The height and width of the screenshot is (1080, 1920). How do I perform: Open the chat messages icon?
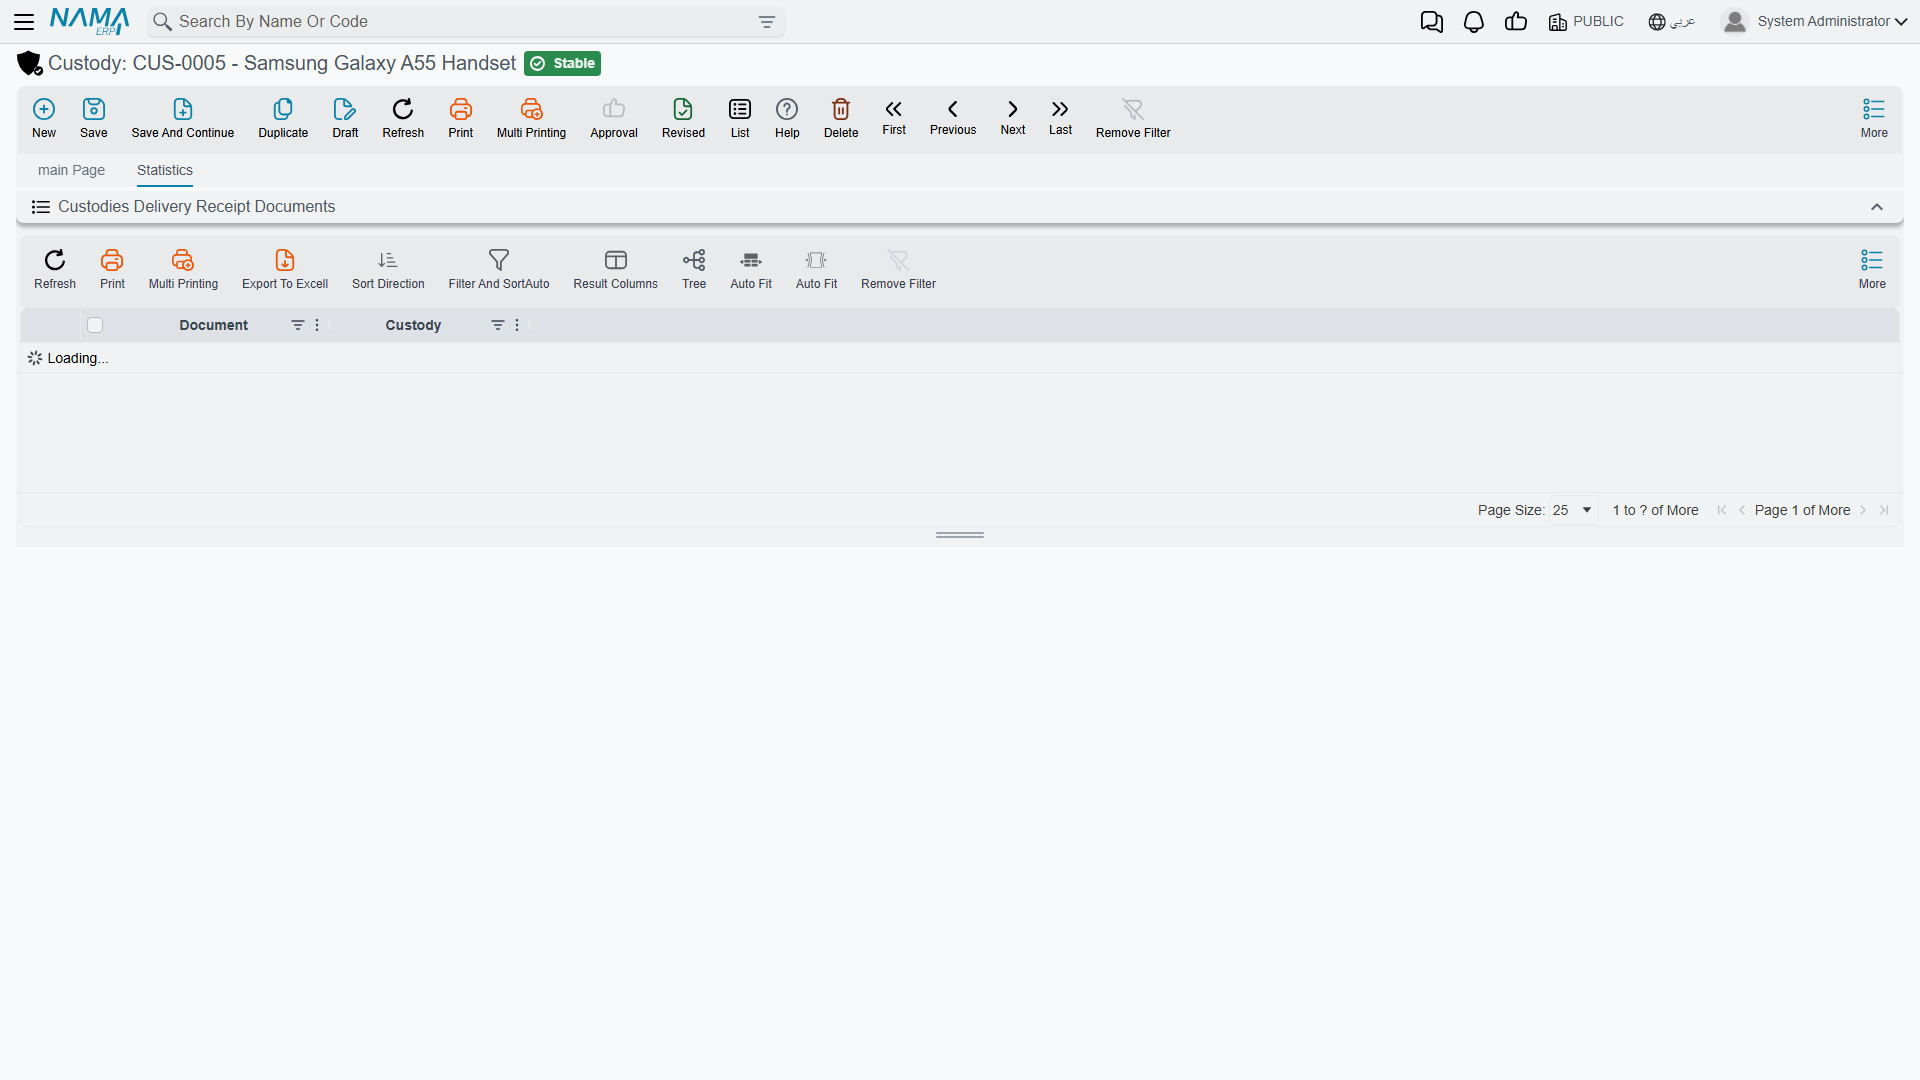(x=1432, y=22)
